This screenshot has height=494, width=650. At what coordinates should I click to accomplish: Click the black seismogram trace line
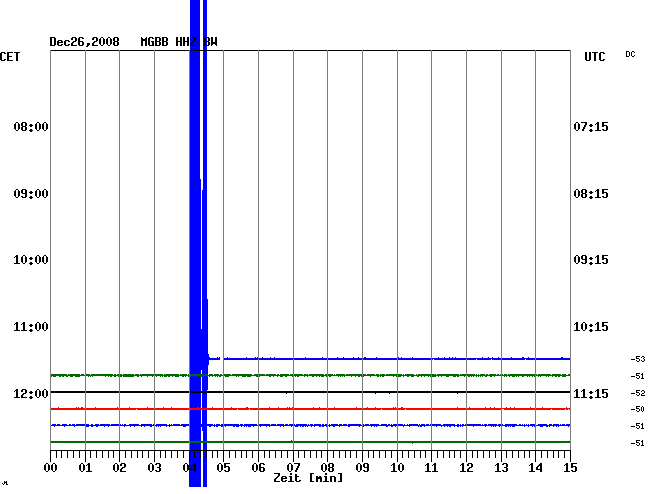pos(310,392)
